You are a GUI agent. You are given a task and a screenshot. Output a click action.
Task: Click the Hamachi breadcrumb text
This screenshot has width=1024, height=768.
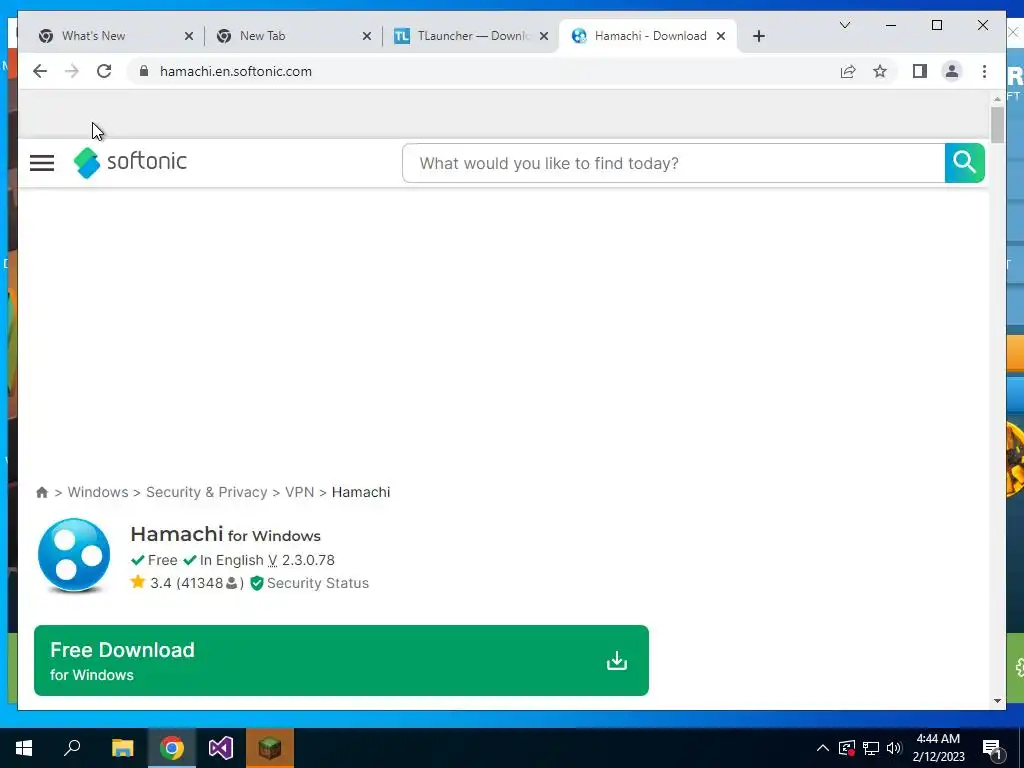360,492
